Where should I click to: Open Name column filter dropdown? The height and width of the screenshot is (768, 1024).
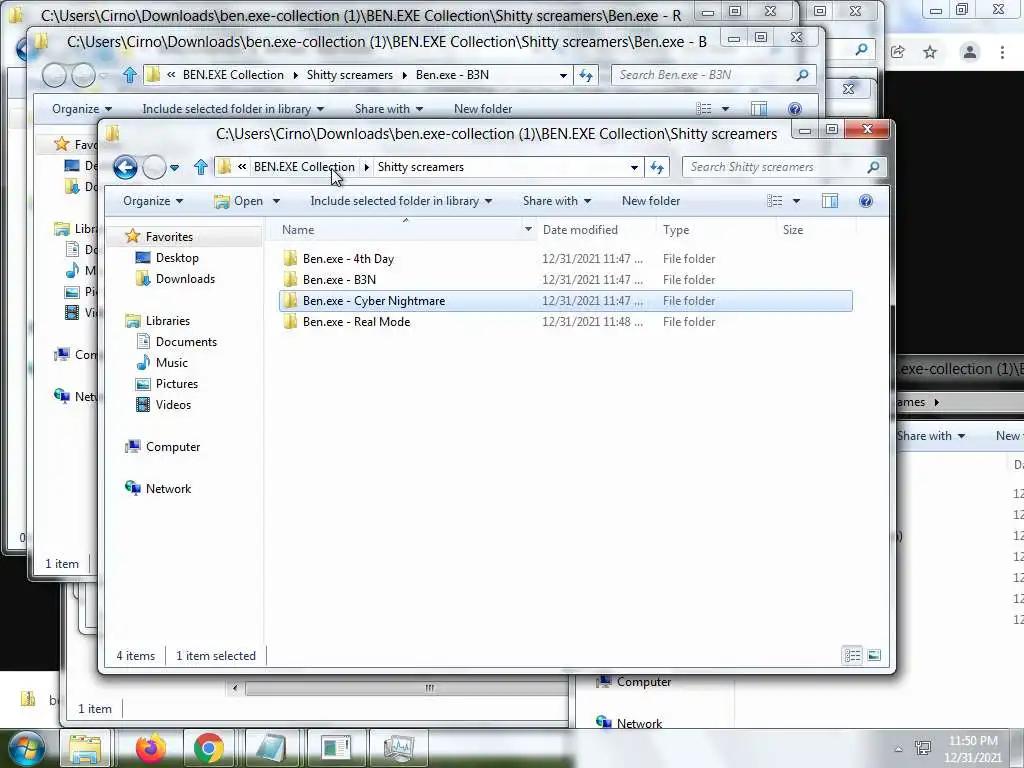[x=528, y=230]
